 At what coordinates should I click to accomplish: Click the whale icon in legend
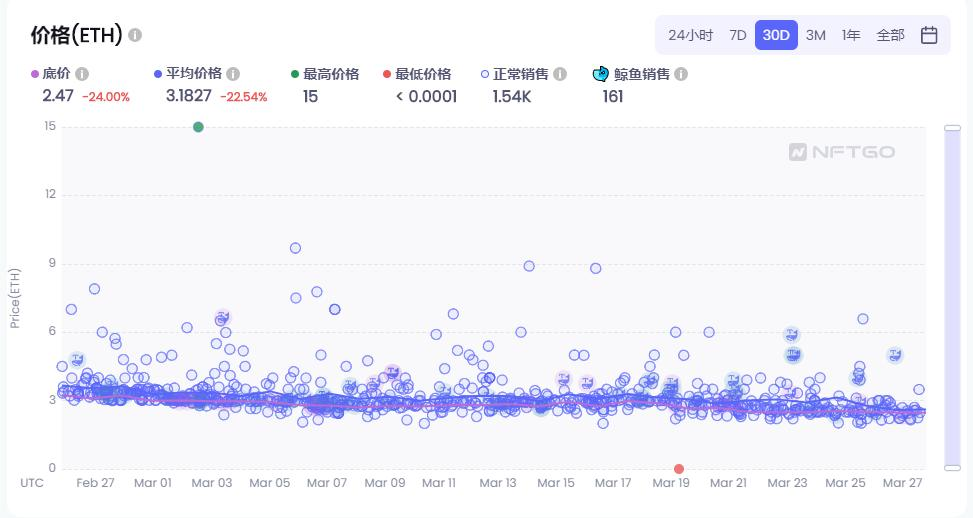coord(600,74)
